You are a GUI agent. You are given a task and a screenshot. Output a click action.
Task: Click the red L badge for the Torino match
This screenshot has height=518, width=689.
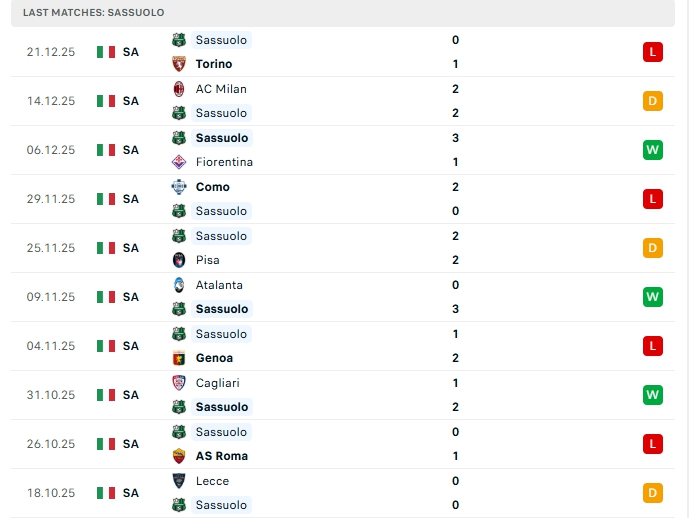(652, 52)
